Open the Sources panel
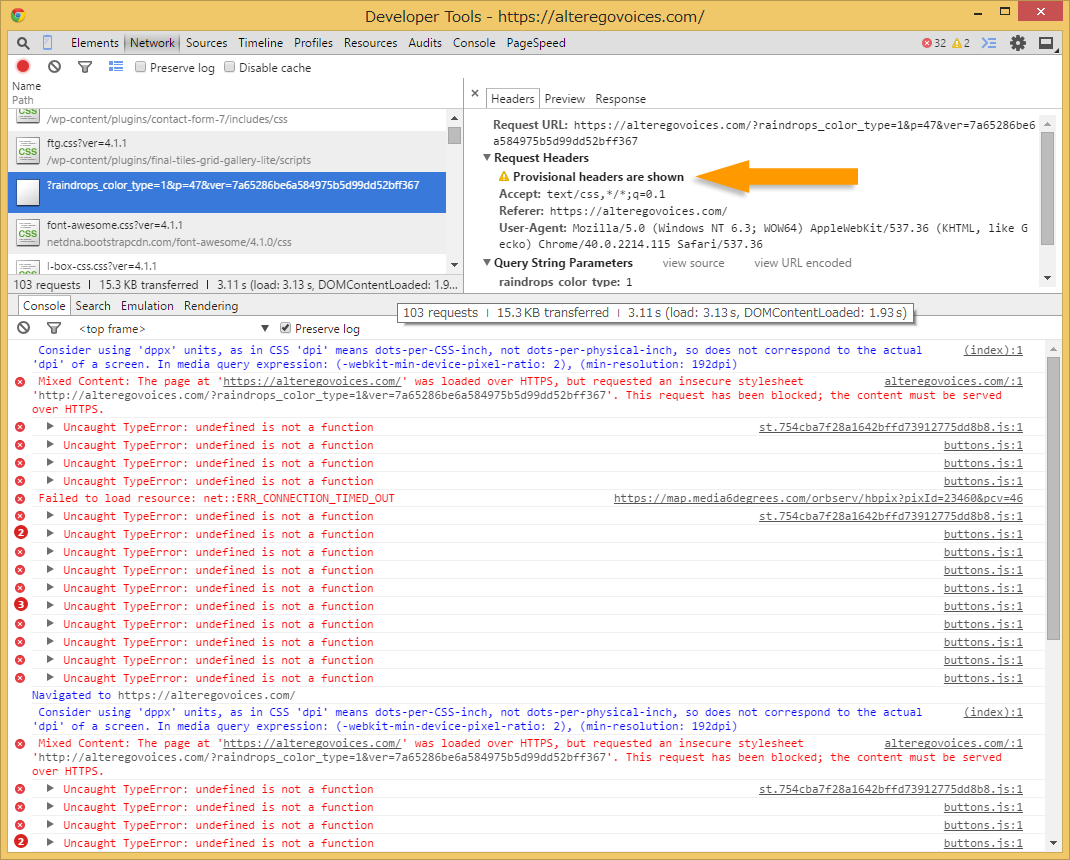Image resolution: width=1070 pixels, height=860 pixels. tap(207, 43)
